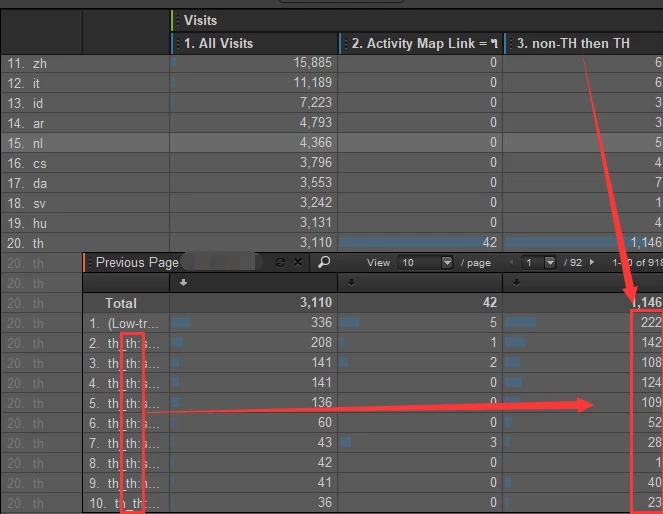Click the drag handle beside Previous Page

pyautogui.click(x=90, y=262)
